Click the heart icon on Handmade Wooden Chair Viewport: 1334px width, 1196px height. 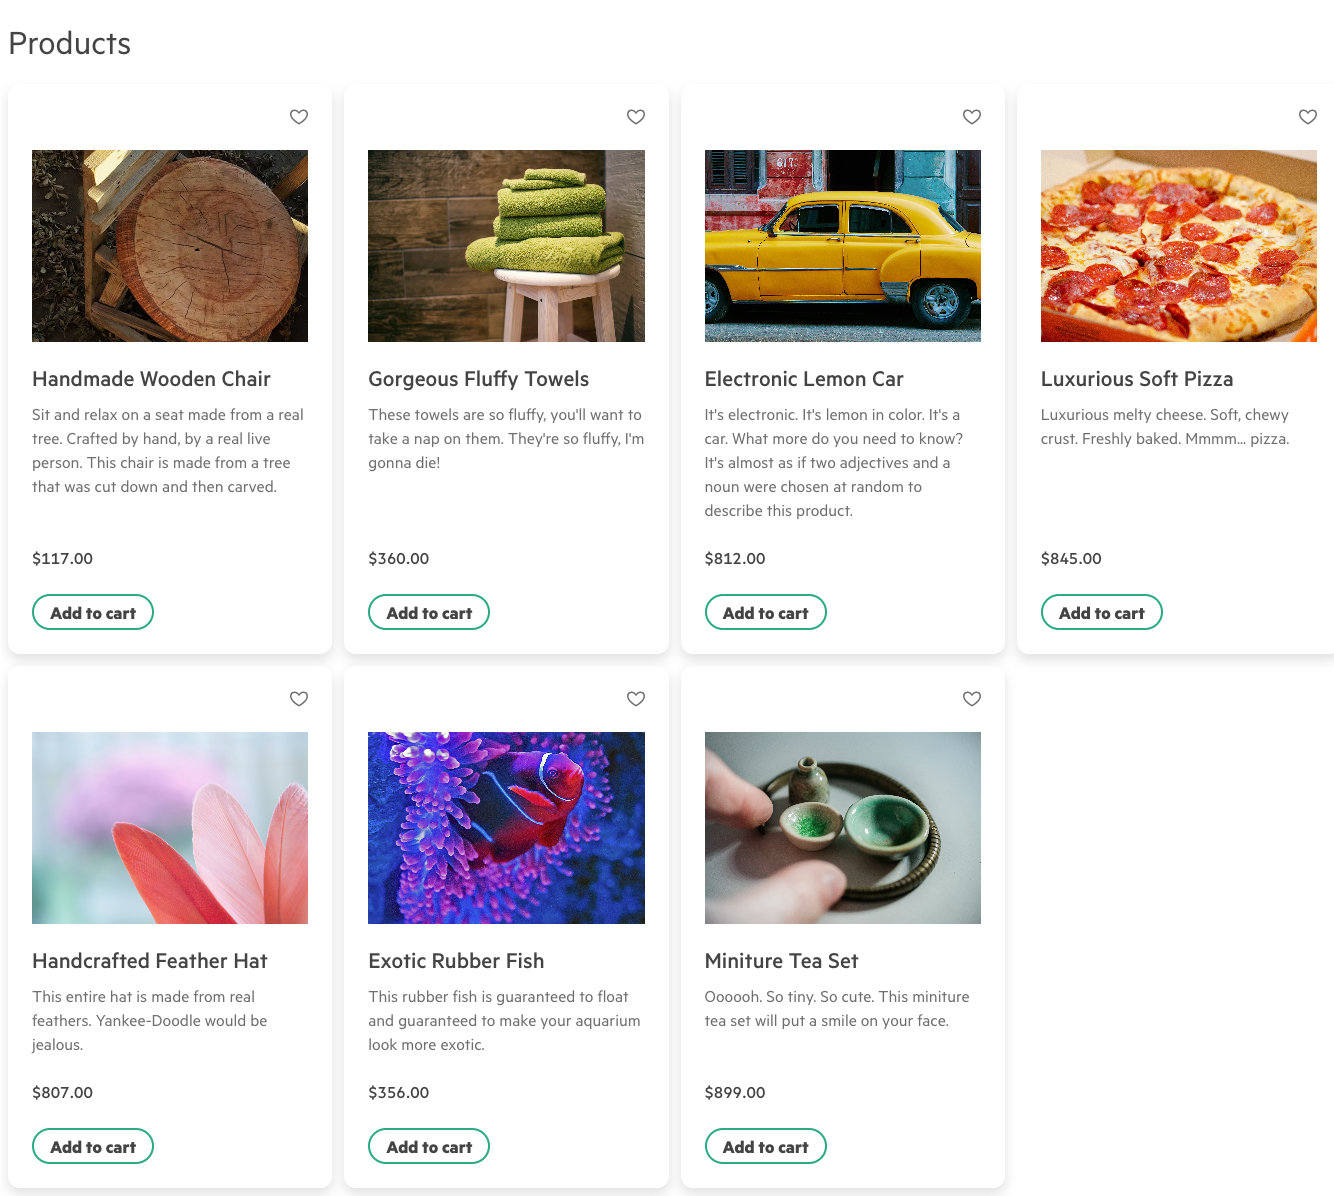pyautogui.click(x=299, y=117)
